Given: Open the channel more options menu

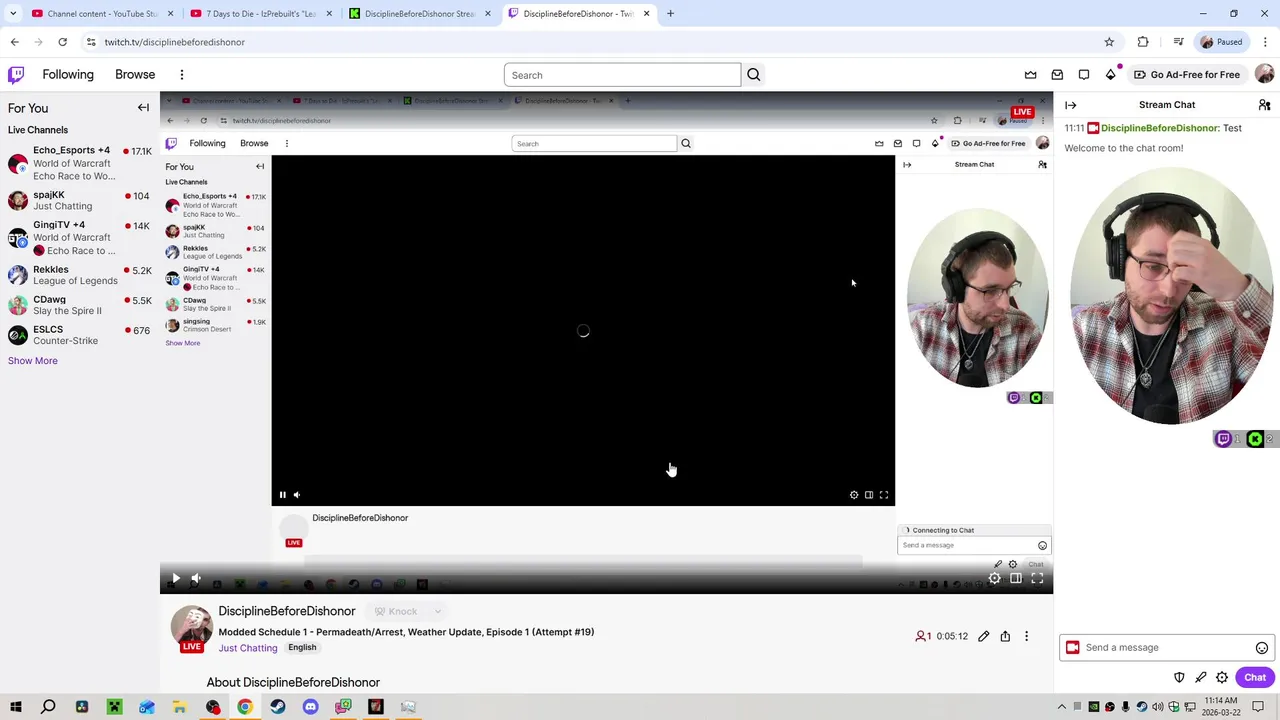Looking at the screenshot, I should click(1026, 636).
